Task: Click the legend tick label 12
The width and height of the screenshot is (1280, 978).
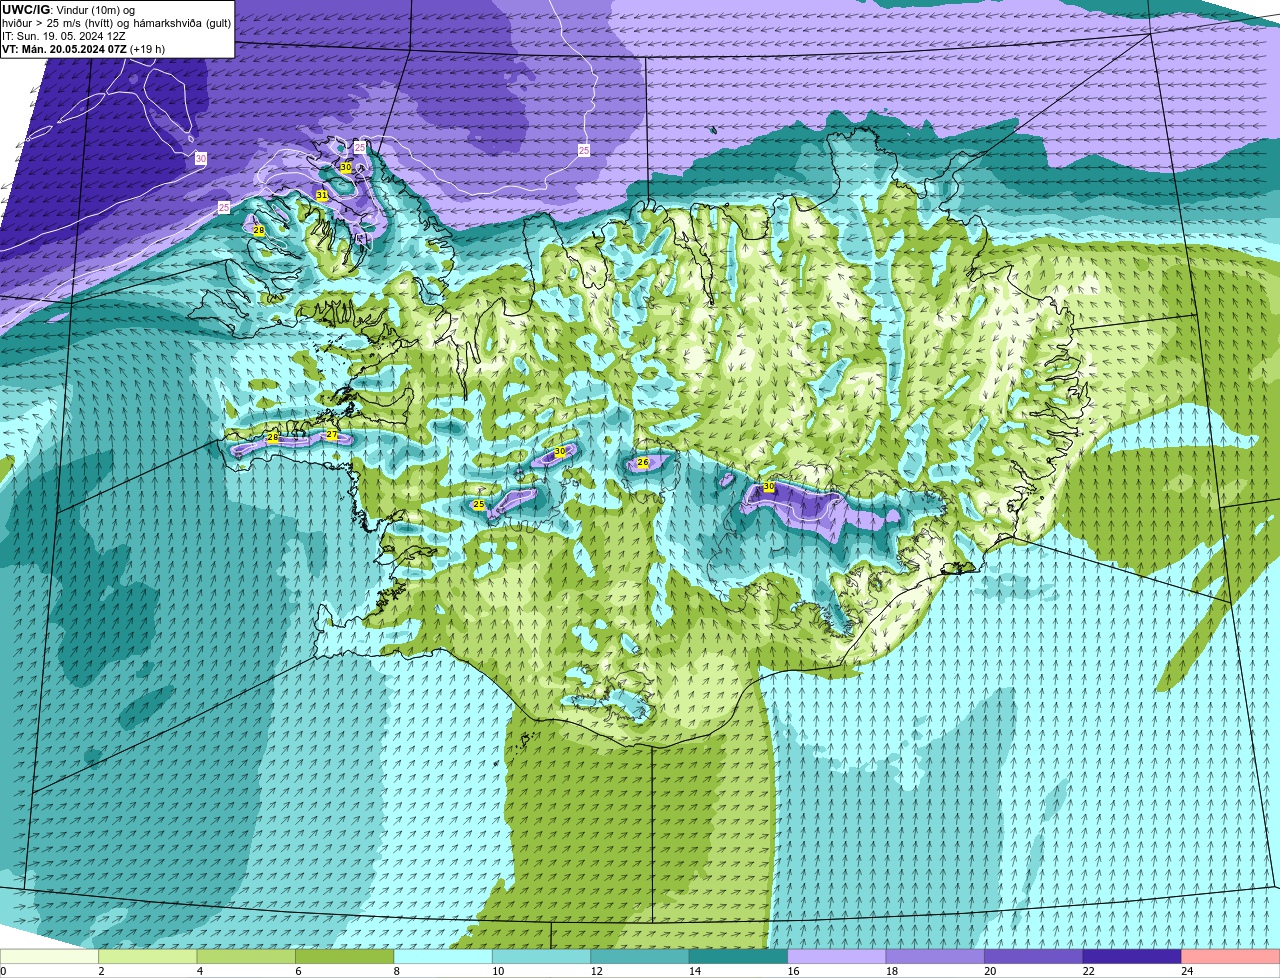Action: 596,971
